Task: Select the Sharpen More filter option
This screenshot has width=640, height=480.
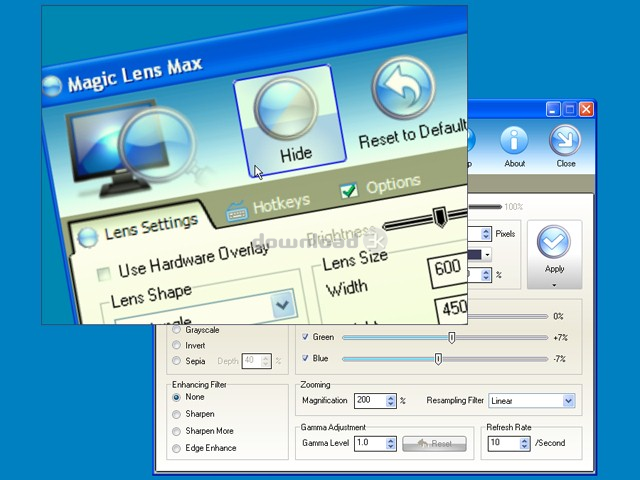Action: tap(176, 431)
